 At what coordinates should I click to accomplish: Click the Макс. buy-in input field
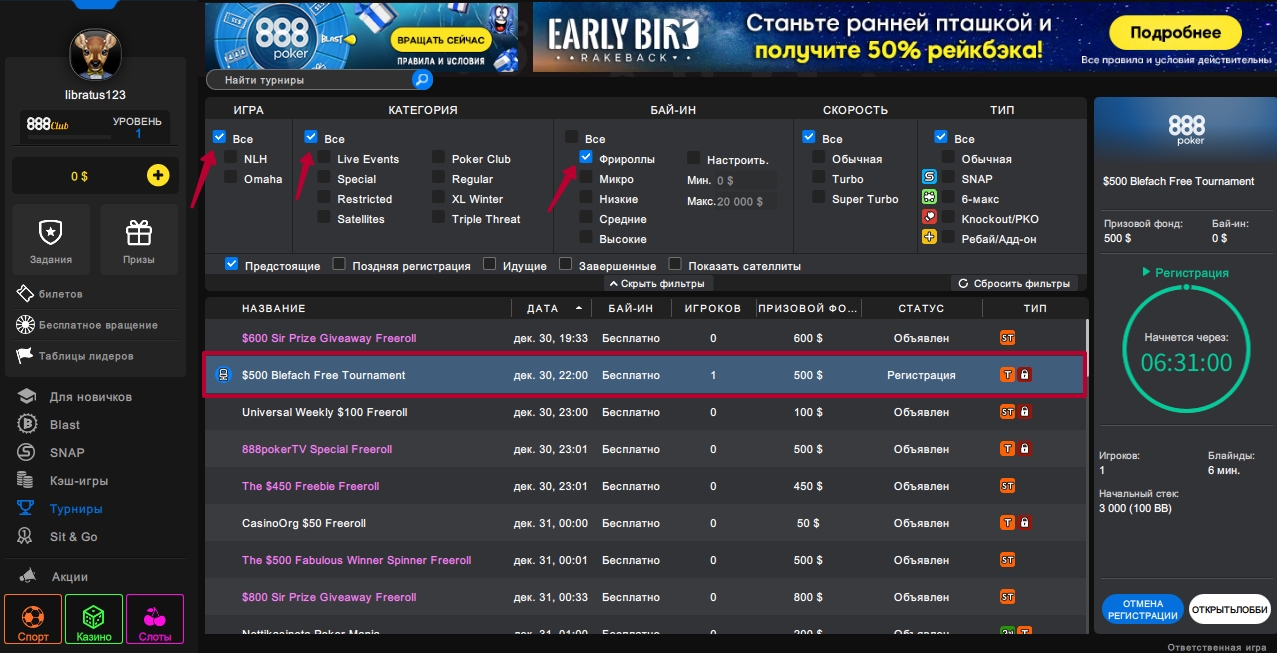click(x=746, y=201)
